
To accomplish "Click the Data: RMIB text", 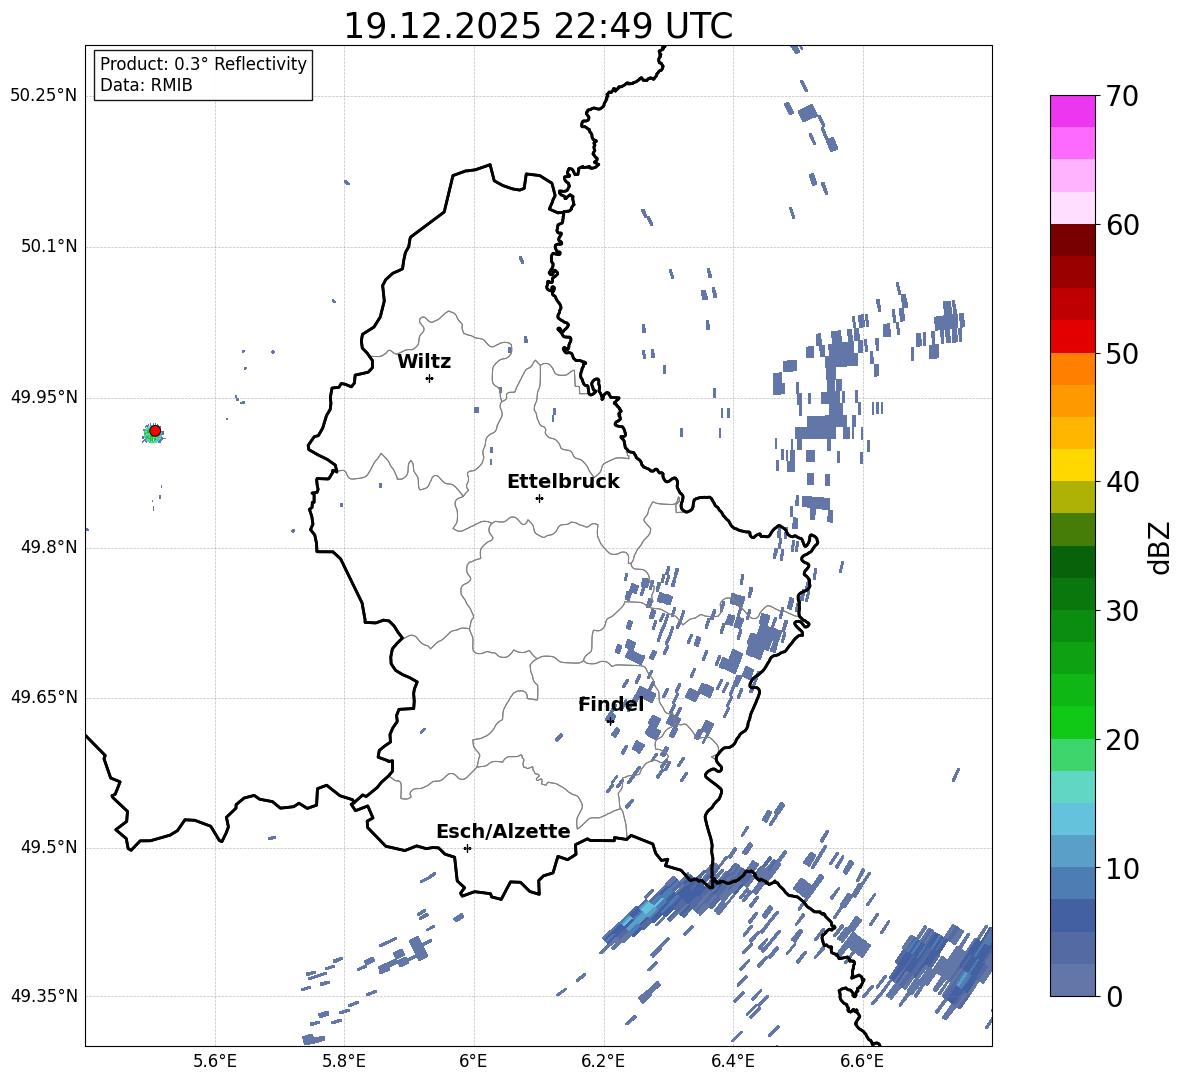I will tap(146, 85).
